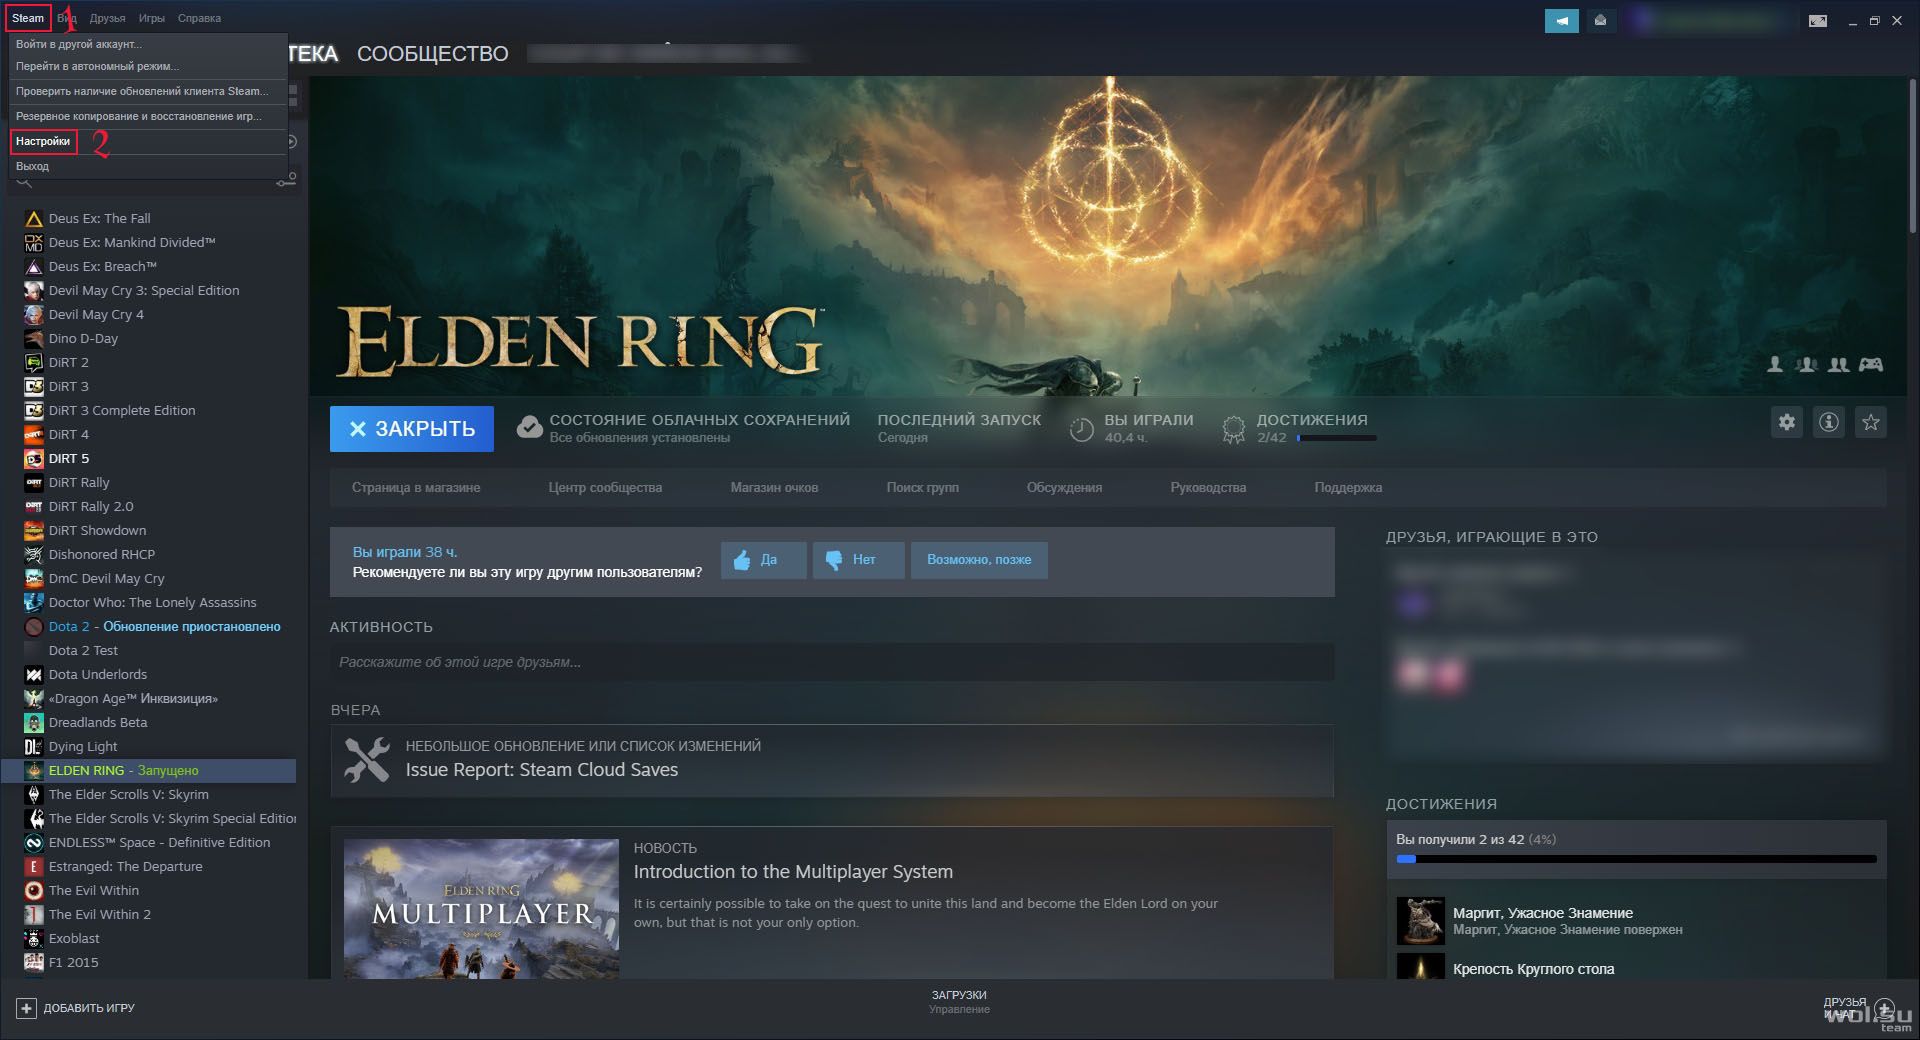Open Страница в магазине link
The width and height of the screenshot is (1920, 1040).
tap(416, 488)
